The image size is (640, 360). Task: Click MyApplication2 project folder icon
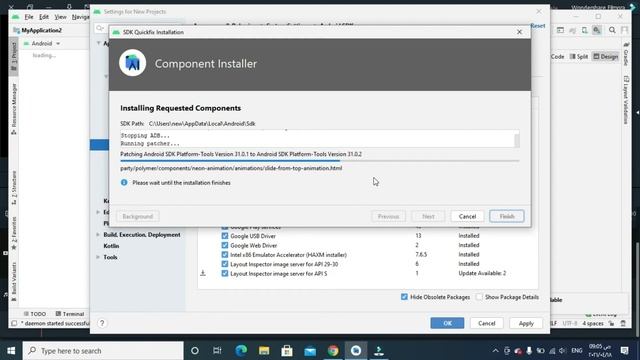click(17, 31)
